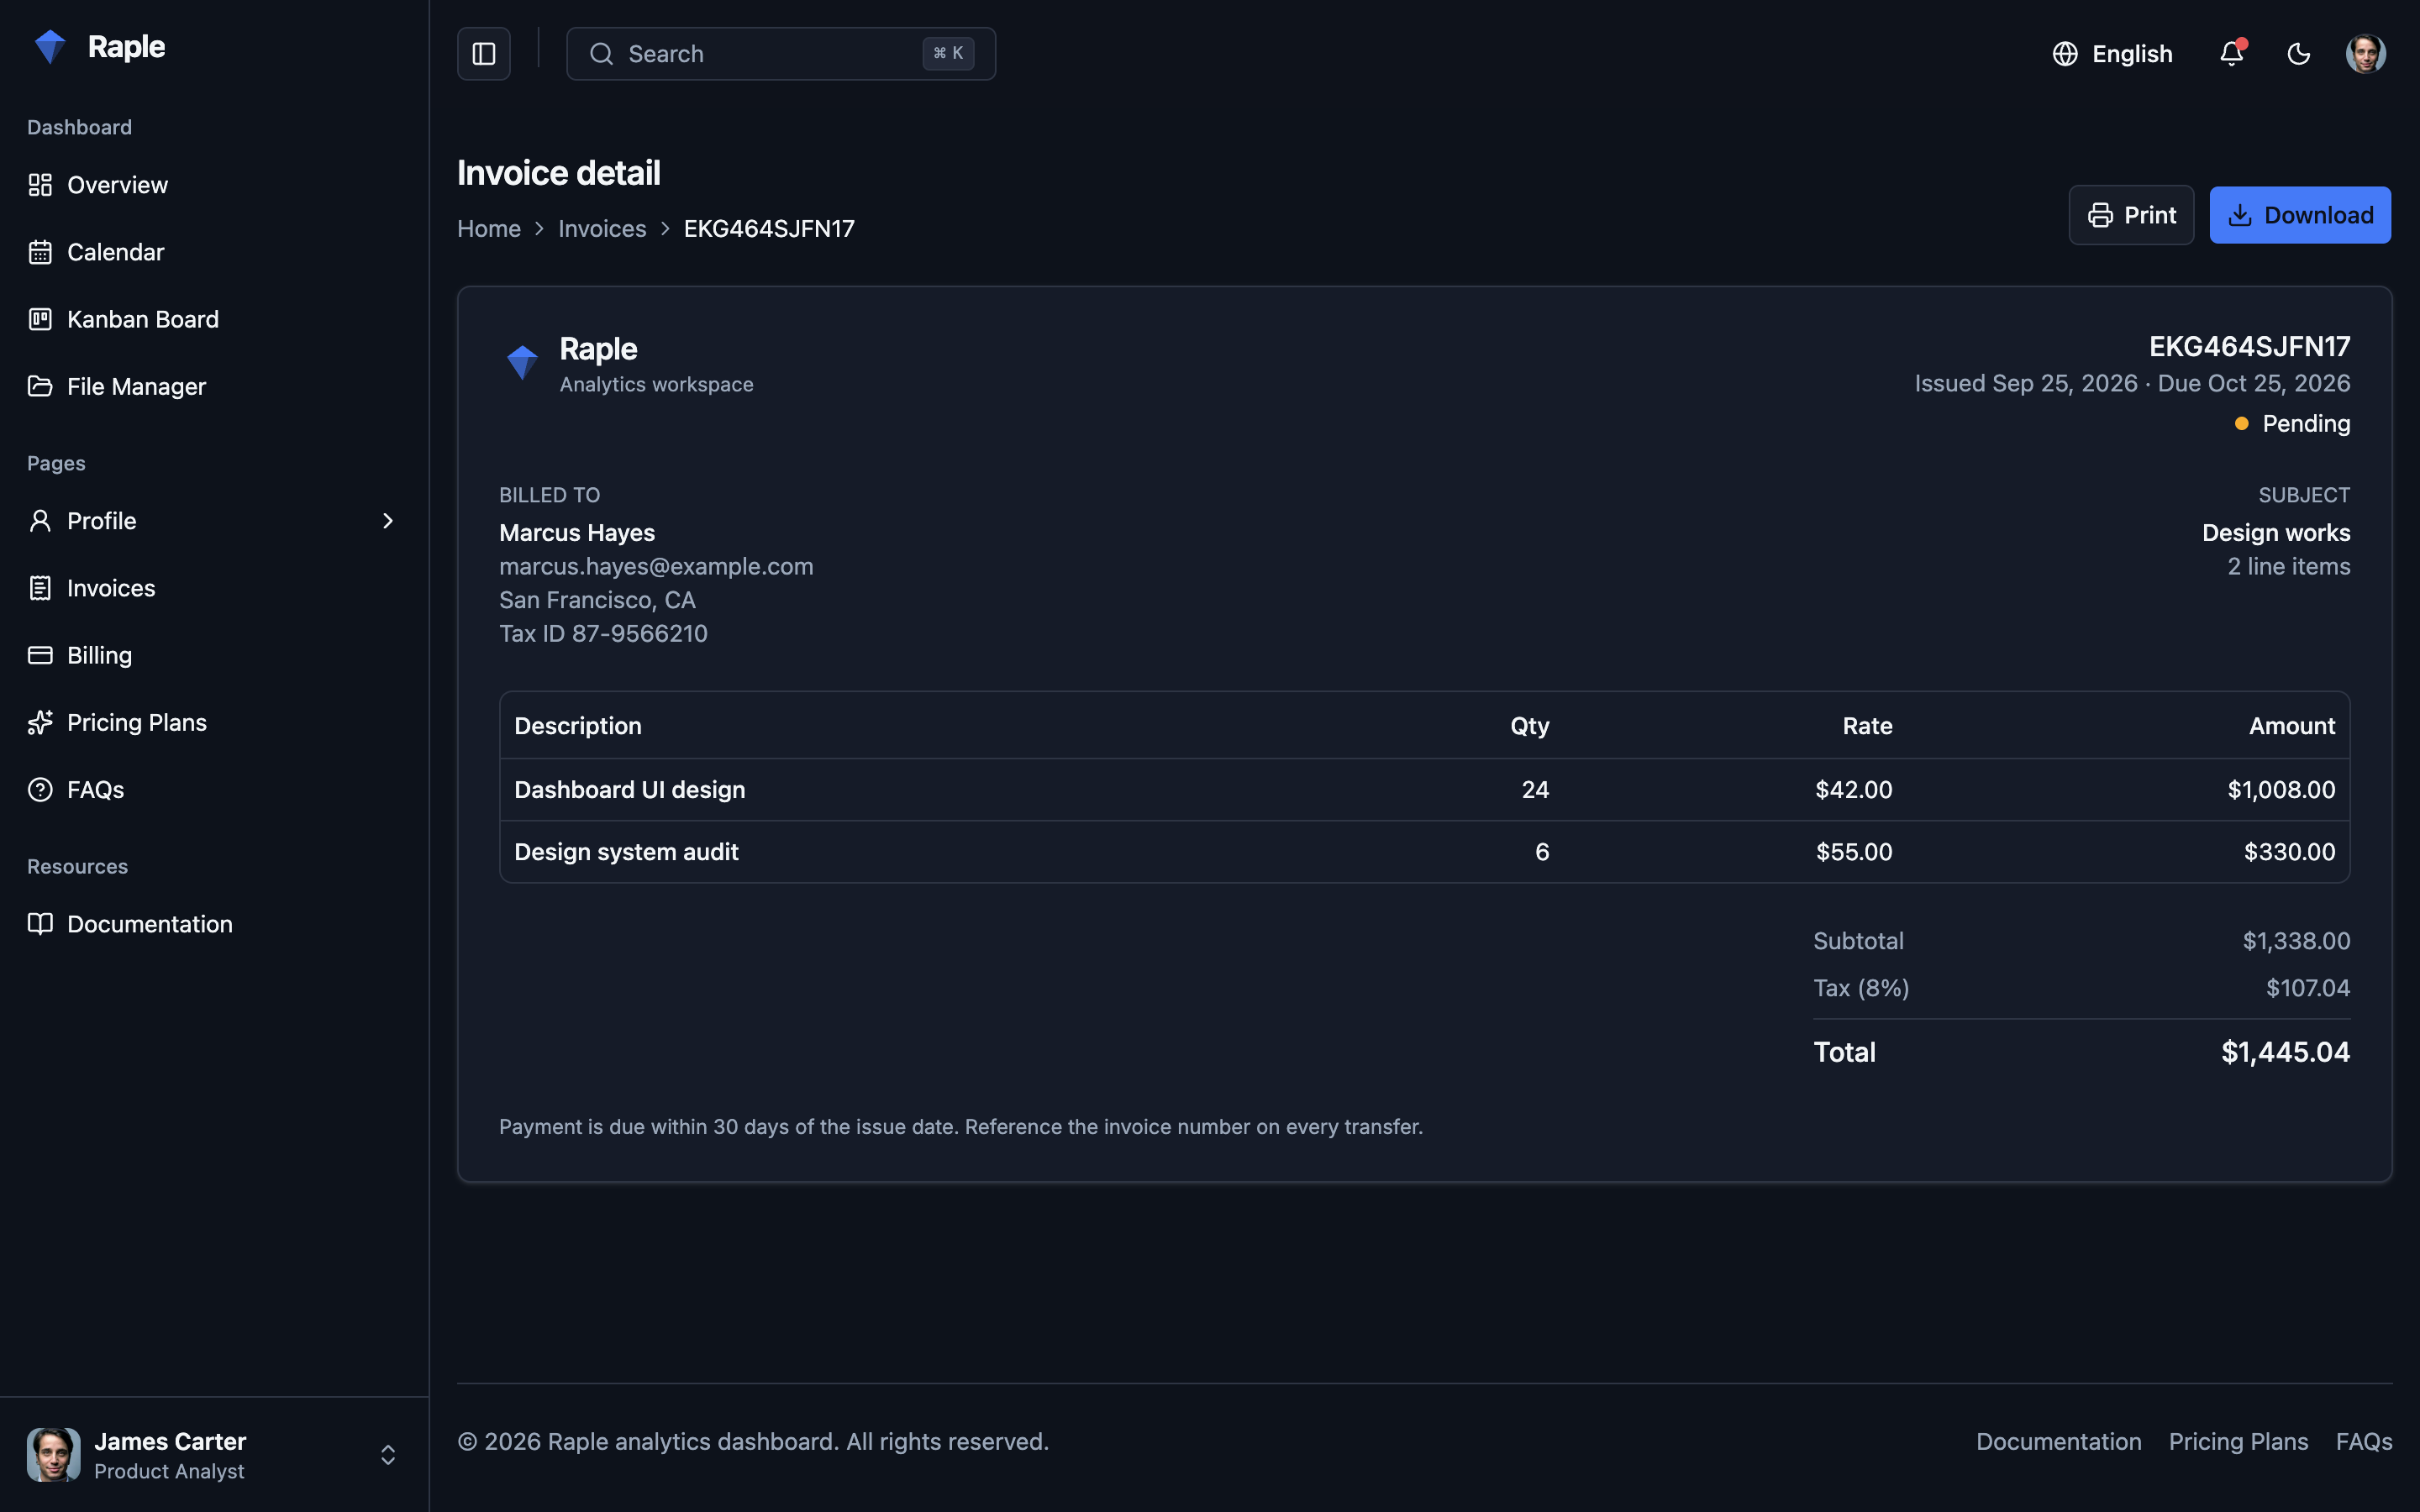Image resolution: width=2420 pixels, height=1512 pixels.
Task: Click the Billing card icon
Action: tap(40, 655)
